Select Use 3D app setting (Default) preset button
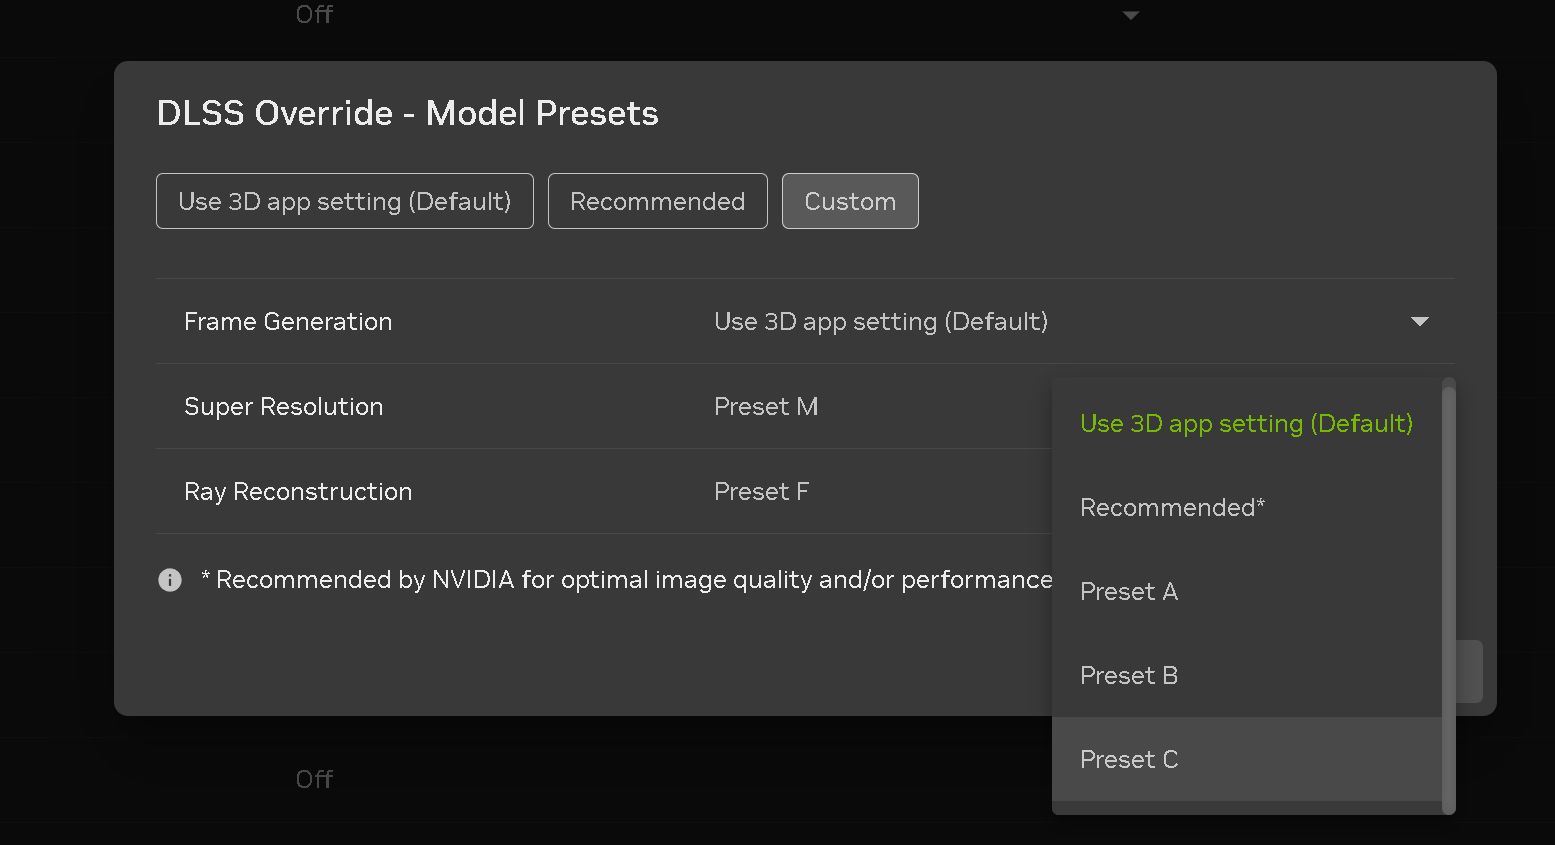Image resolution: width=1555 pixels, height=845 pixels. pos(345,201)
